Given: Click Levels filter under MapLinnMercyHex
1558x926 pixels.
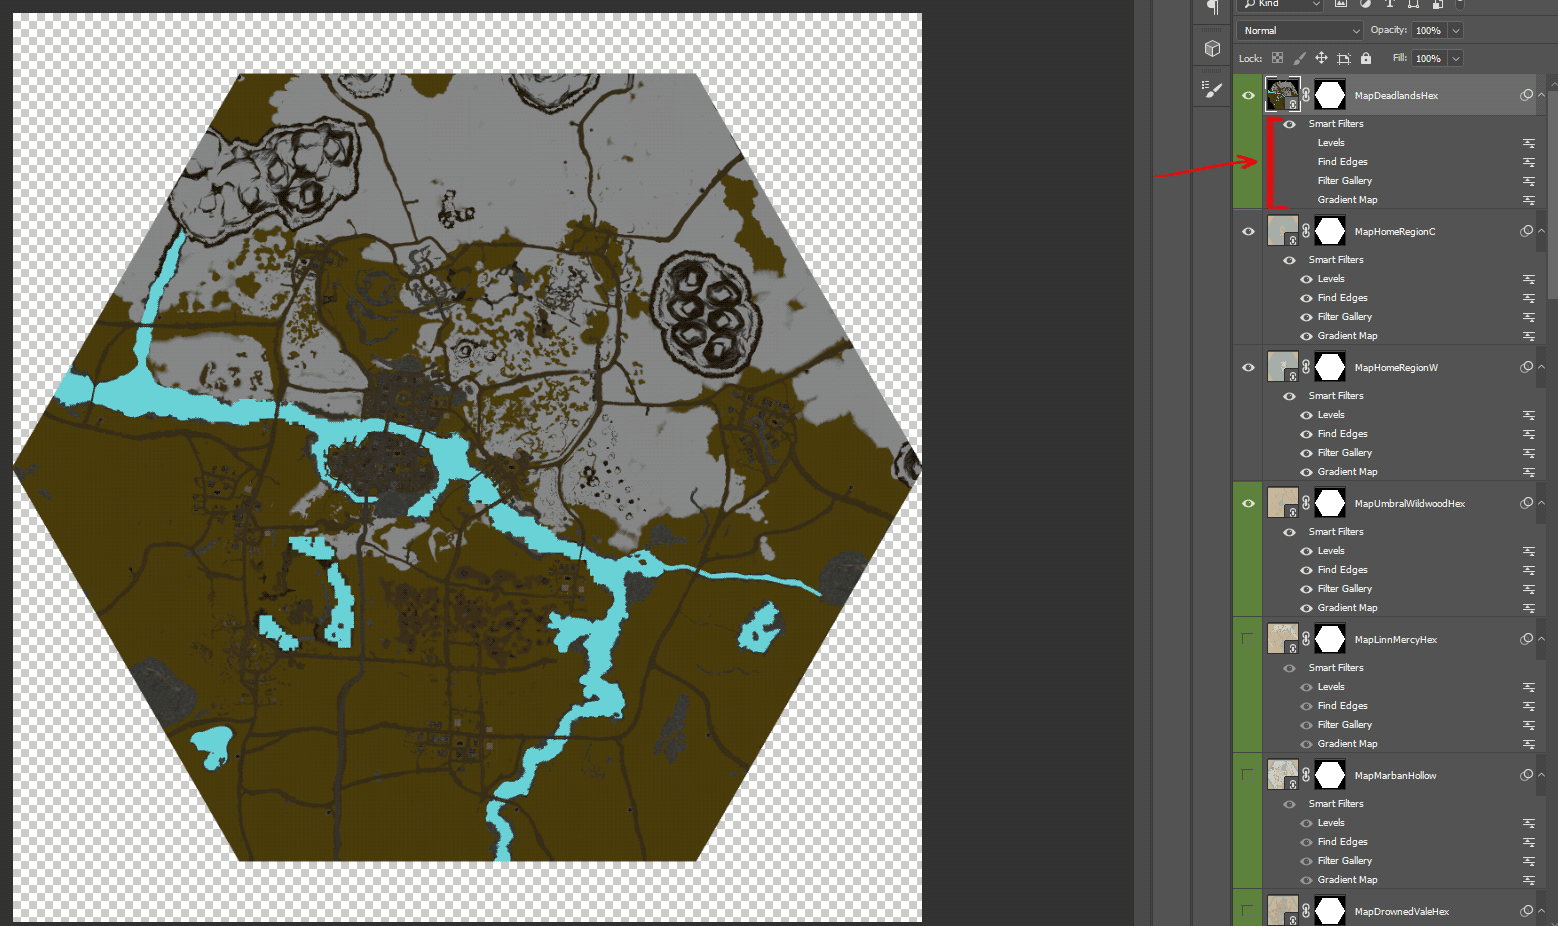Looking at the screenshot, I should click(x=1331, y=687).
